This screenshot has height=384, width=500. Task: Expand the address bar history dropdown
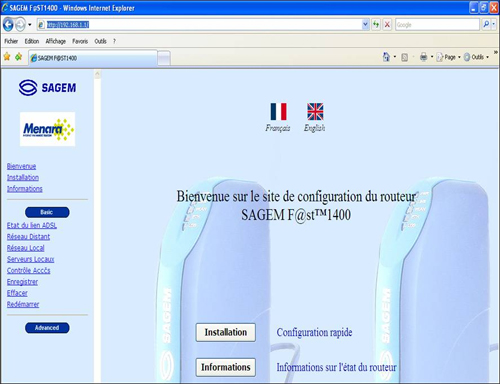365,25
